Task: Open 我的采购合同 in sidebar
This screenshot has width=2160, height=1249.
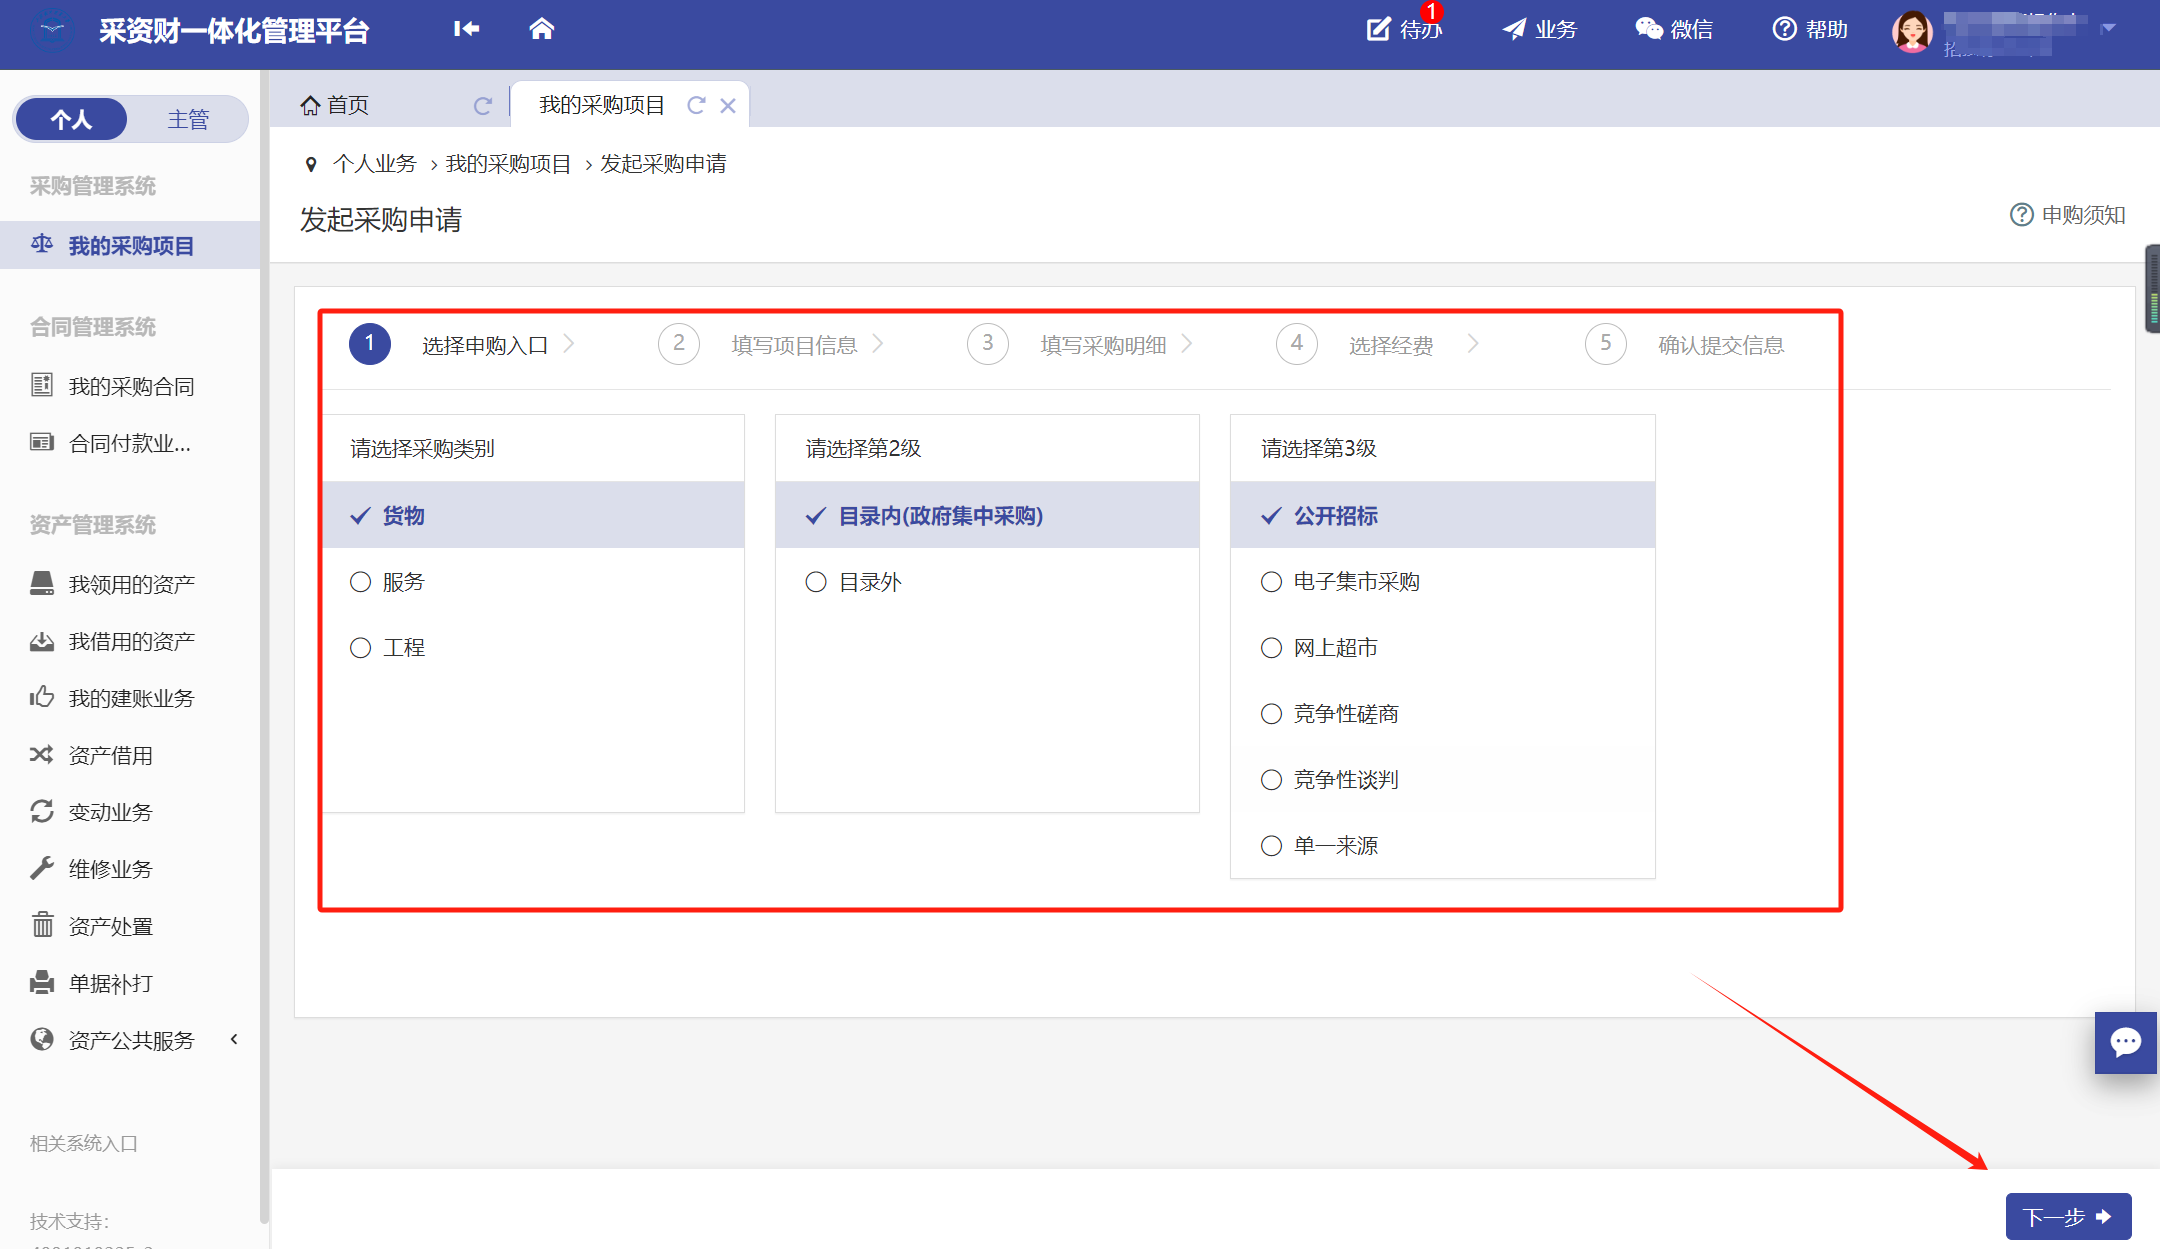Action: [x=131, y=386]
